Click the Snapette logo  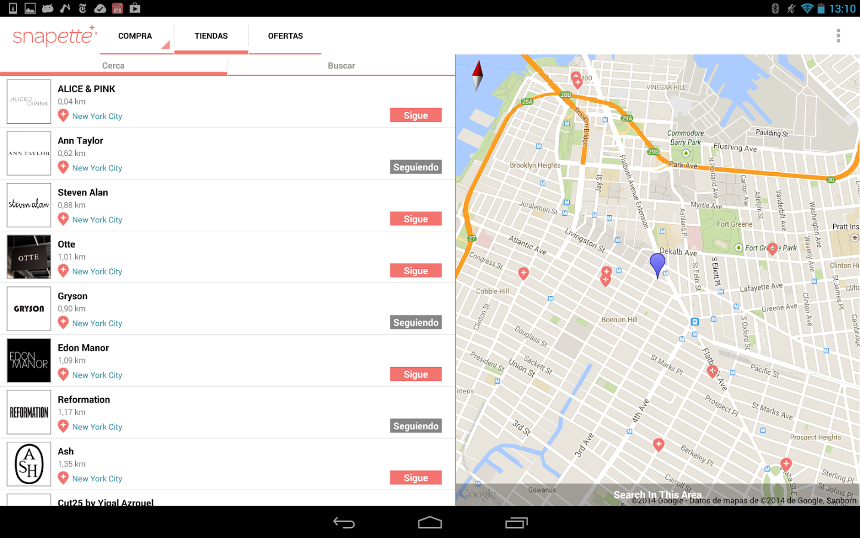click(x=54, y=36)
